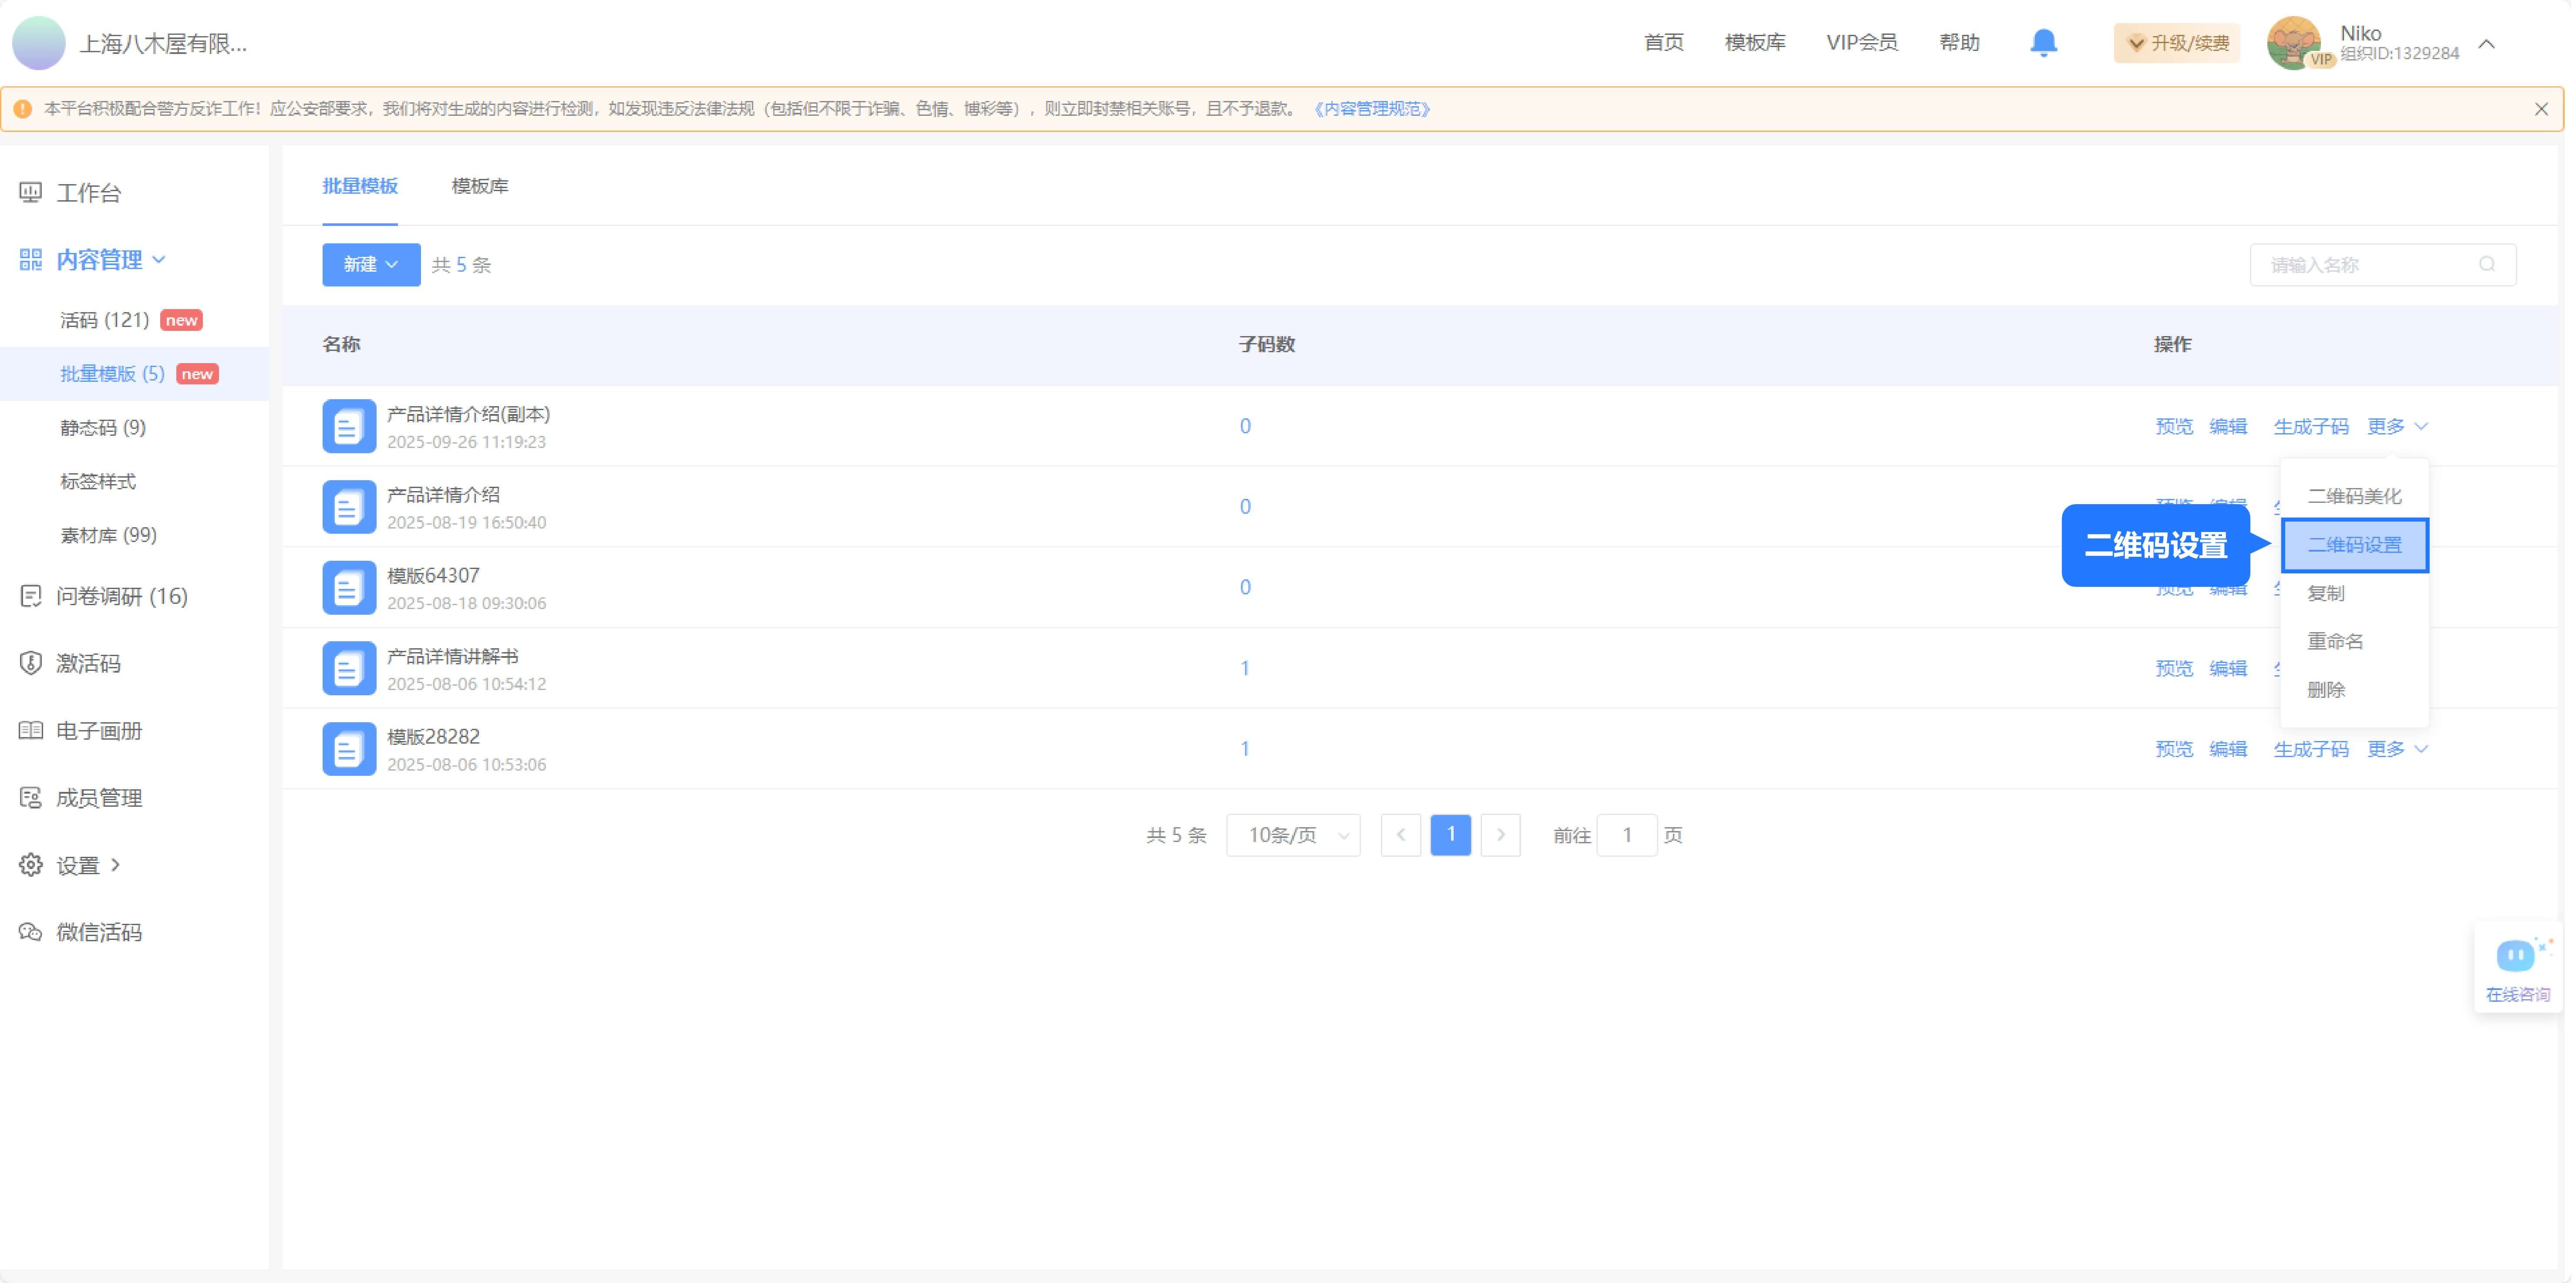
Task: Open 预览 for 模版28282
Action: point(2174,748)
